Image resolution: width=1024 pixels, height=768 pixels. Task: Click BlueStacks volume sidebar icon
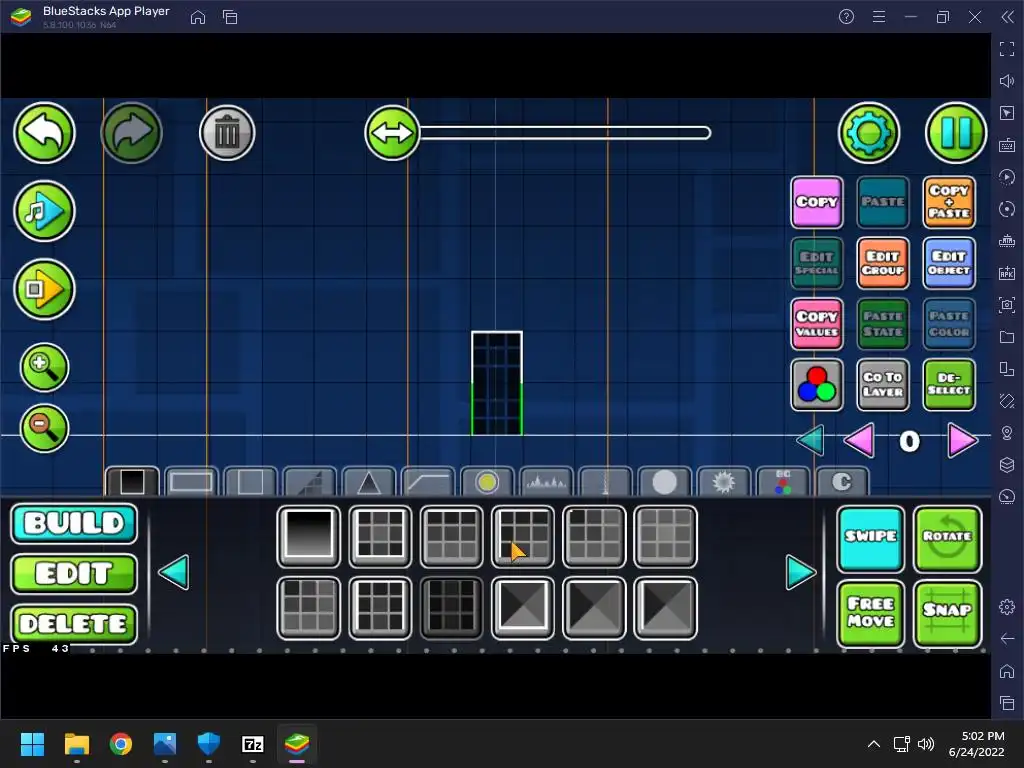click(1007, 81)
